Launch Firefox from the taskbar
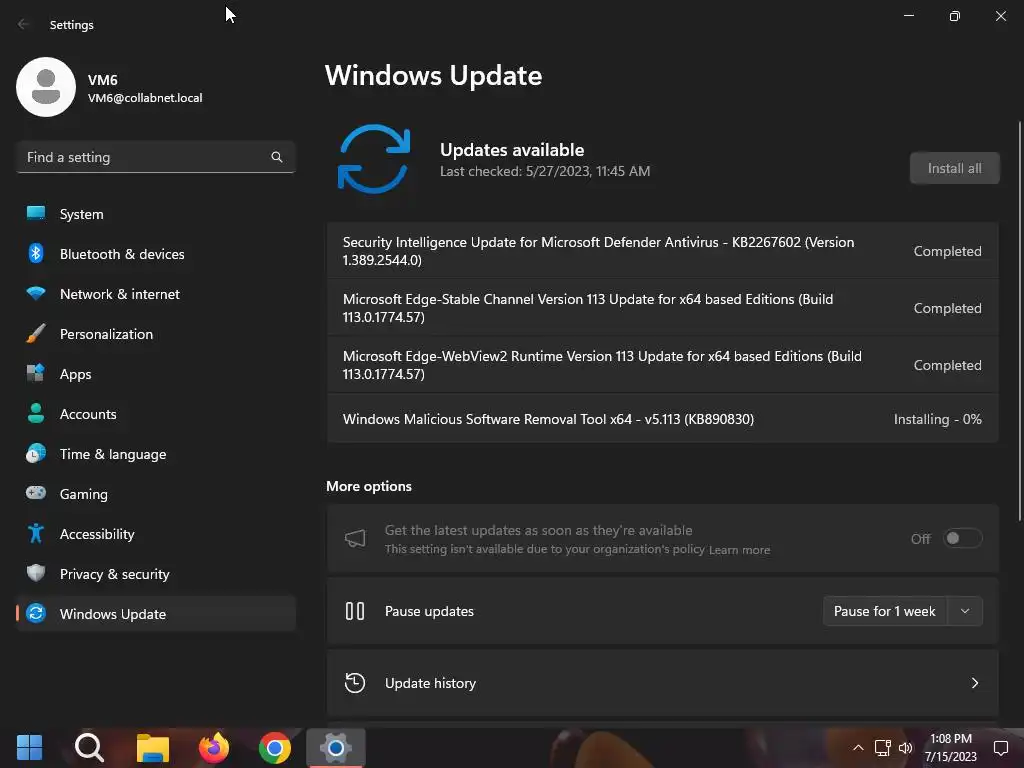 pyautogui.click(x=214, y=747)
